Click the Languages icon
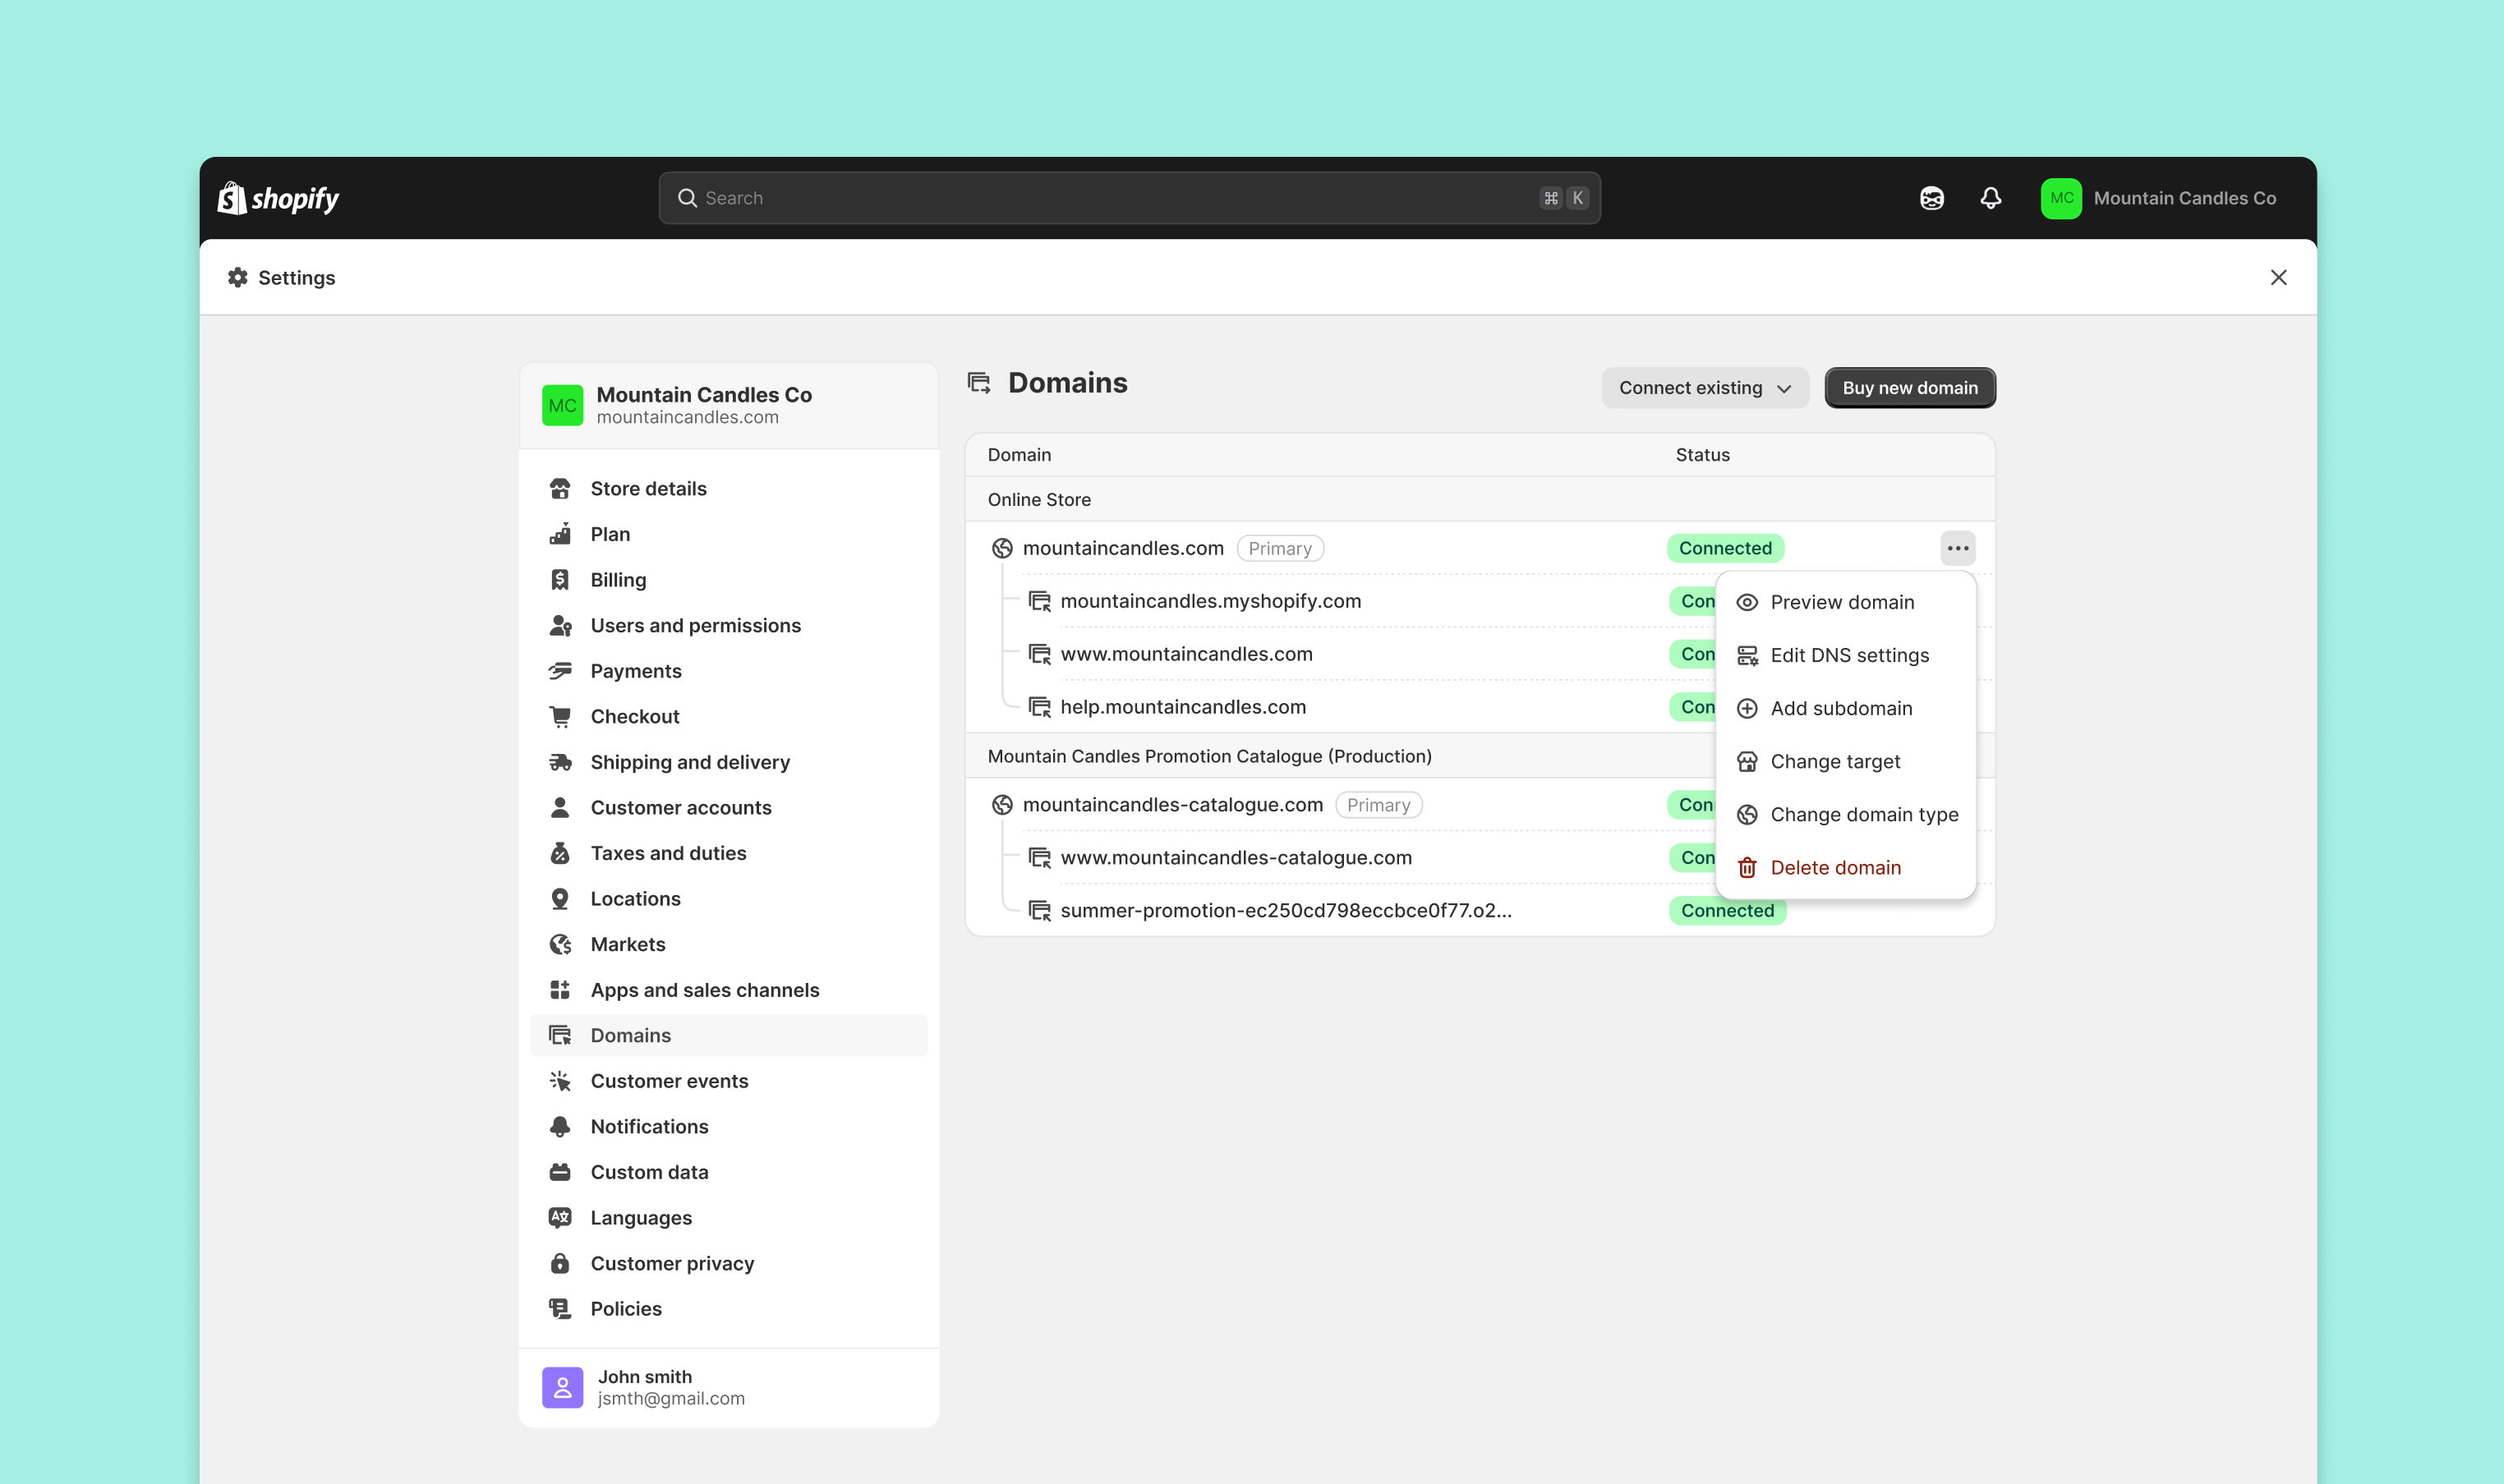The image size is (2504, 1484). pos(560,1217)
